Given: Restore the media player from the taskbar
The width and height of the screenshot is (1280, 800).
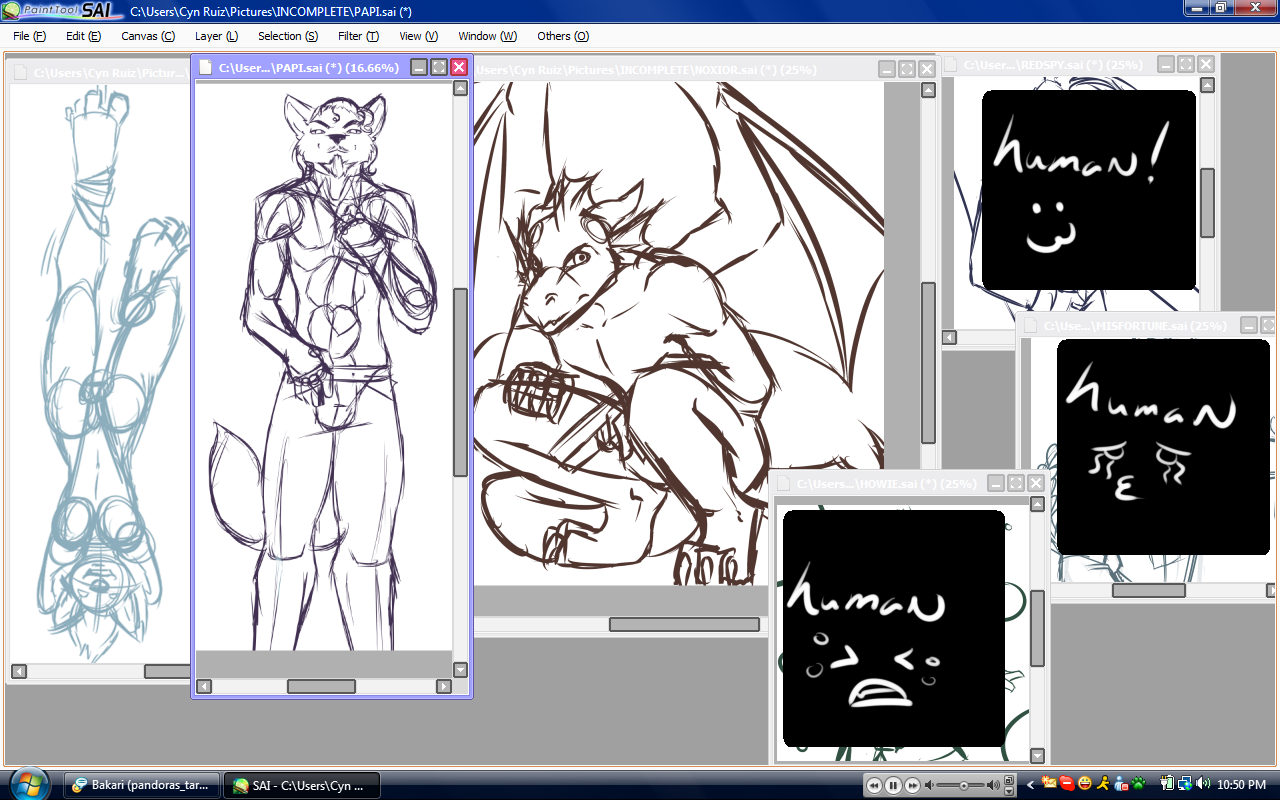Looking at the screenshot, I should pyautogui.click(x=1009, y=779).
